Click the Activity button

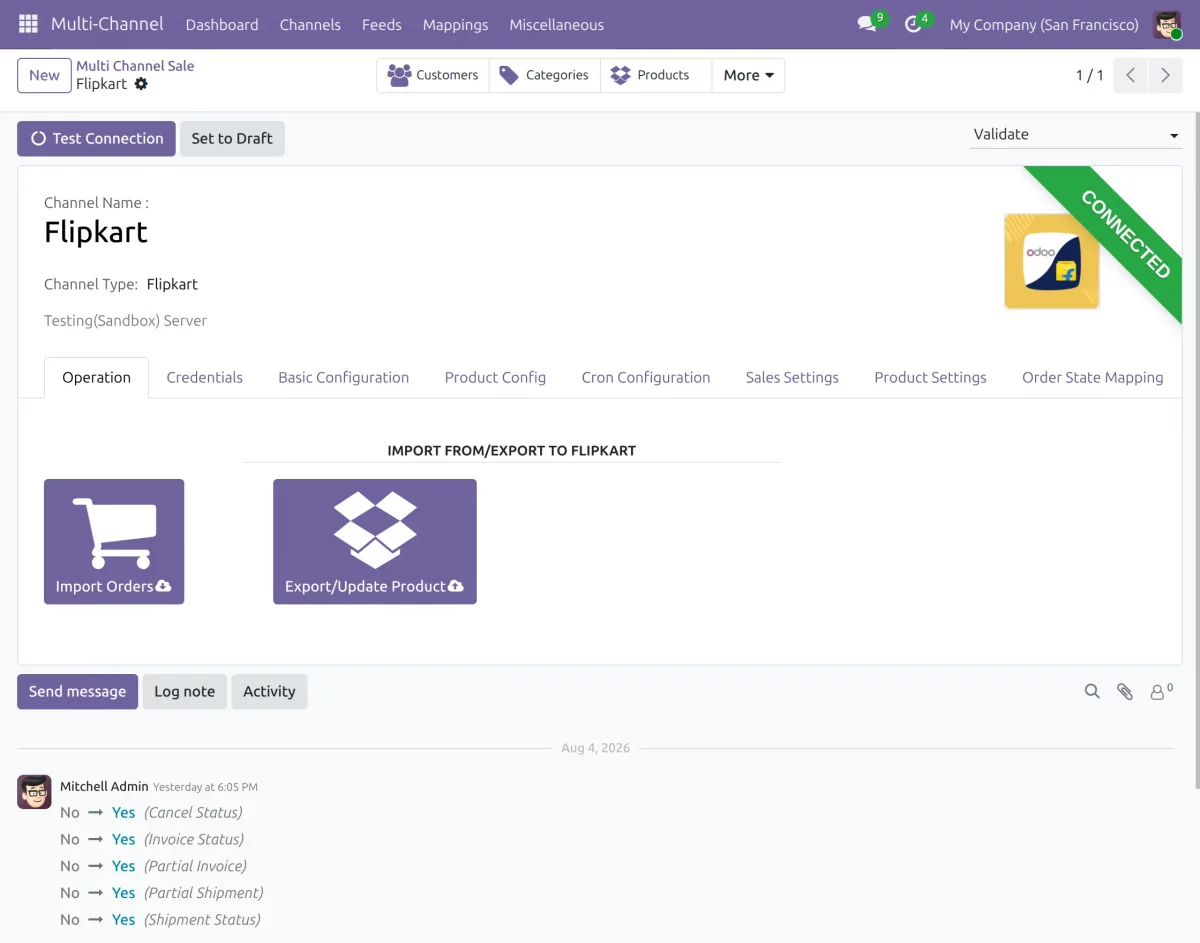click(x=269, y=691)
